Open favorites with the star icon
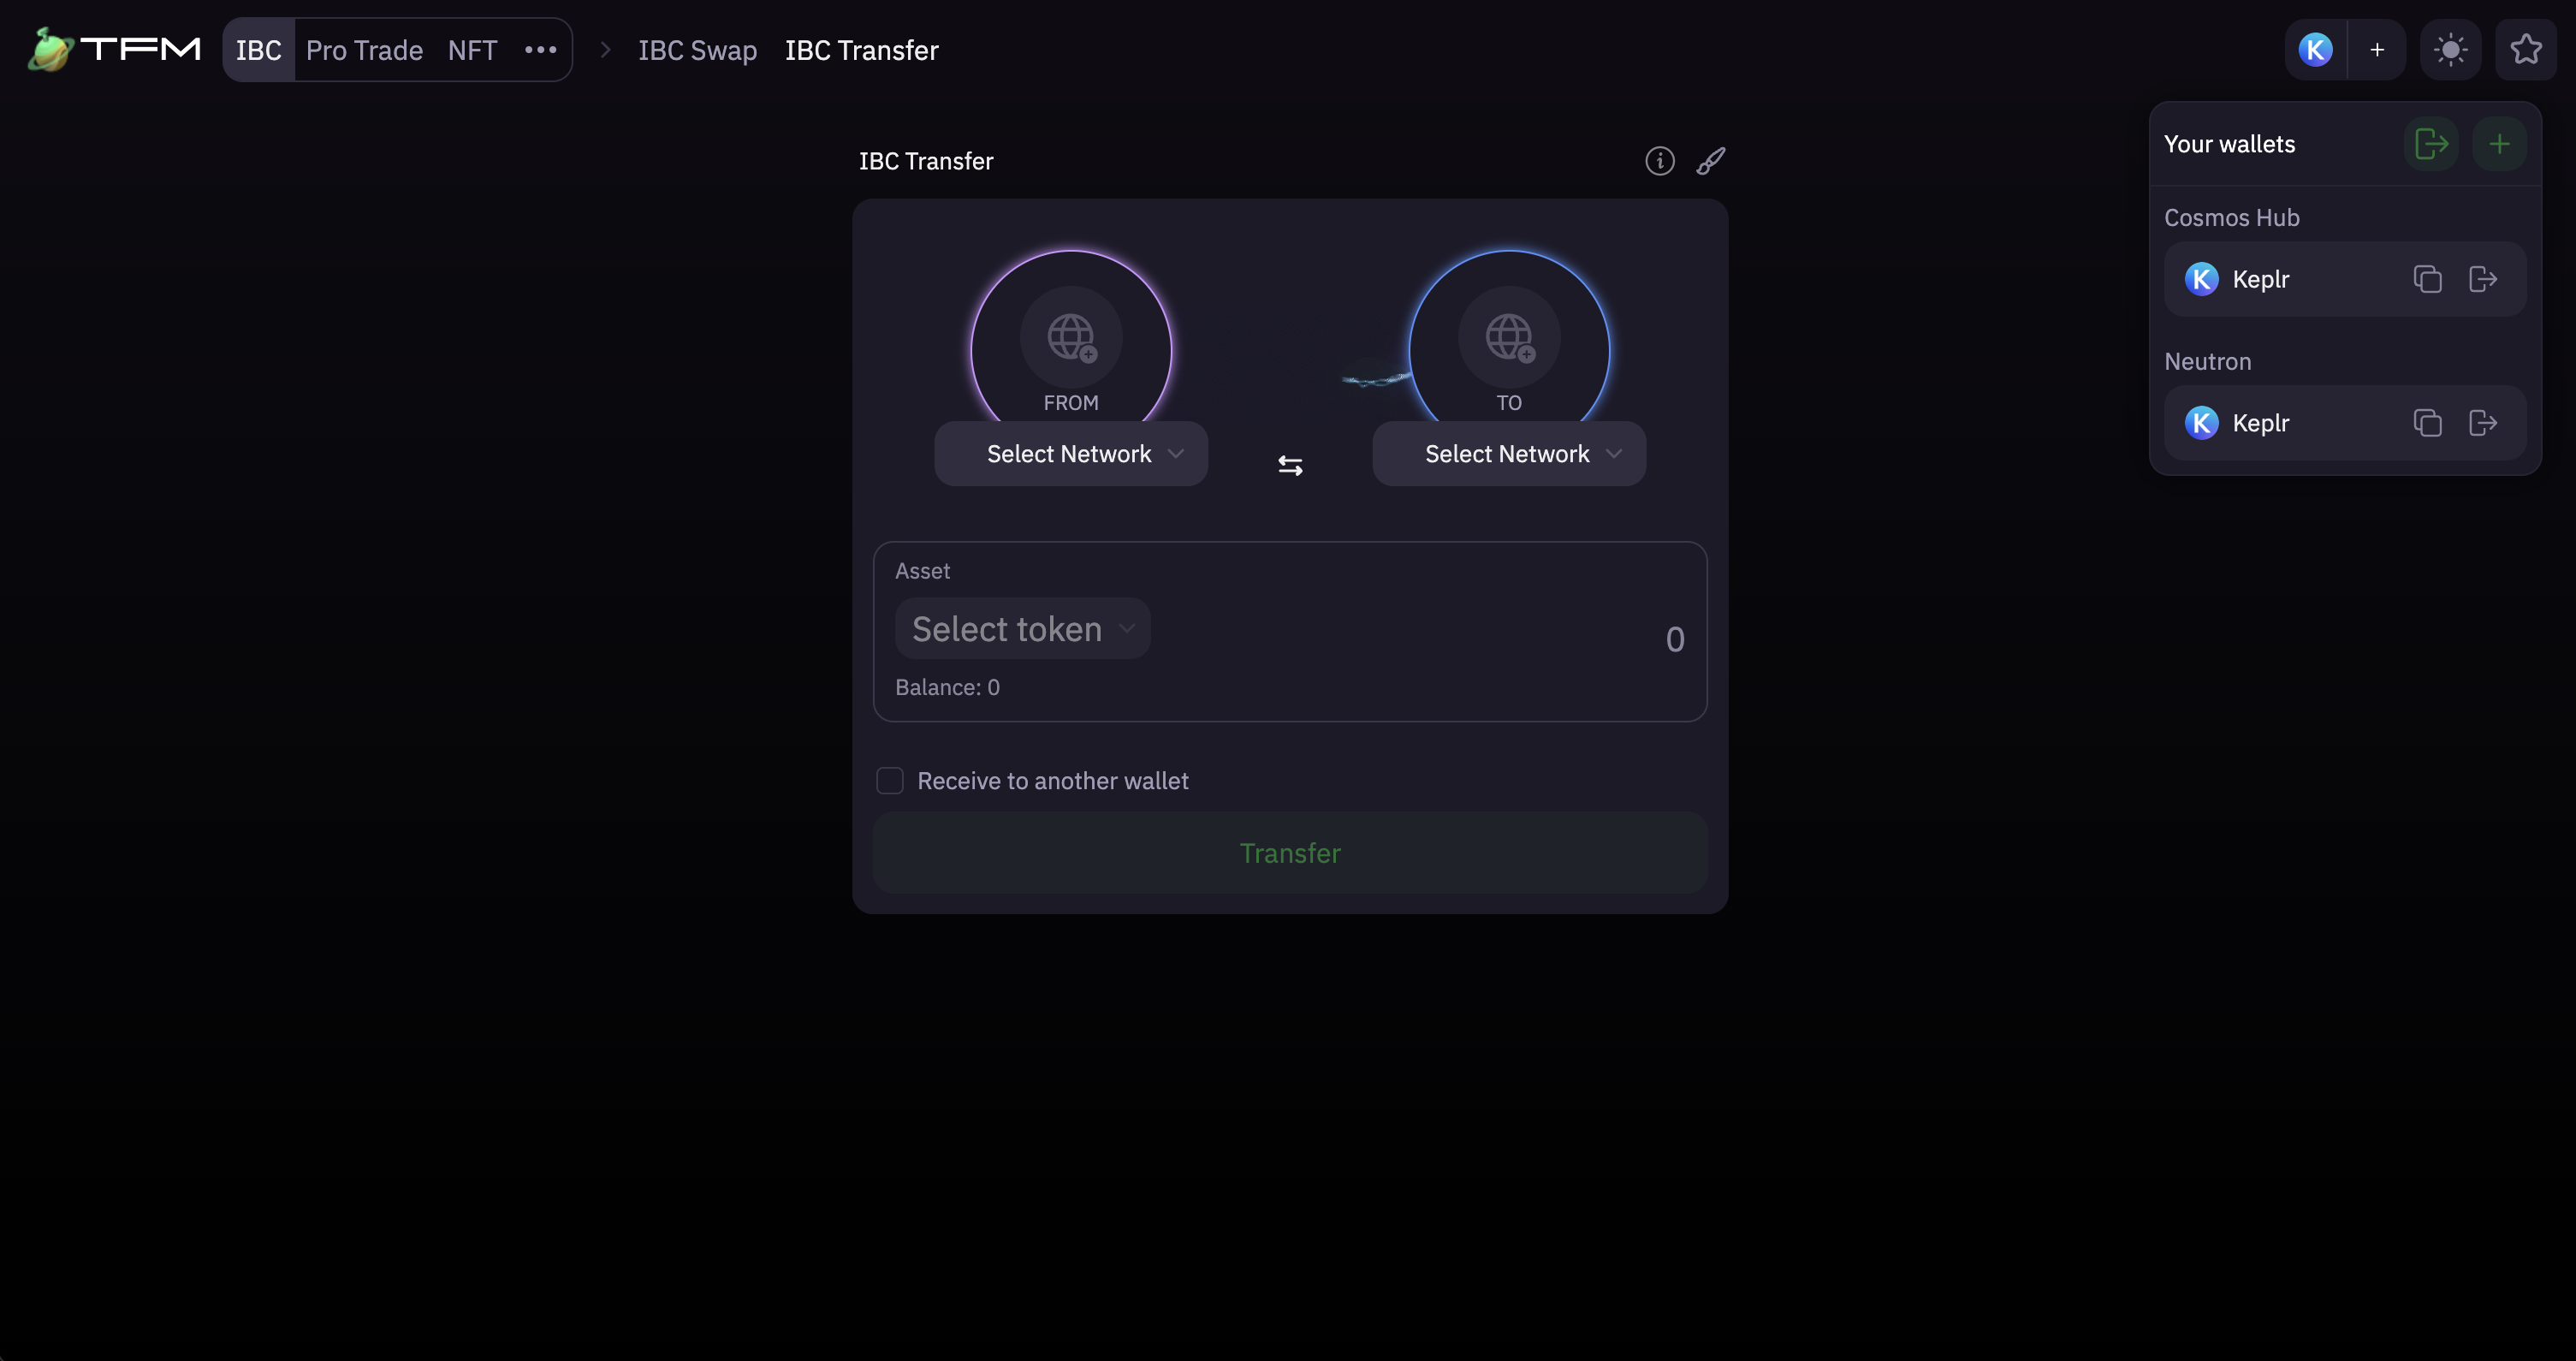The width and height of the screenshot is (2576, 1361). coord(2526,50)
